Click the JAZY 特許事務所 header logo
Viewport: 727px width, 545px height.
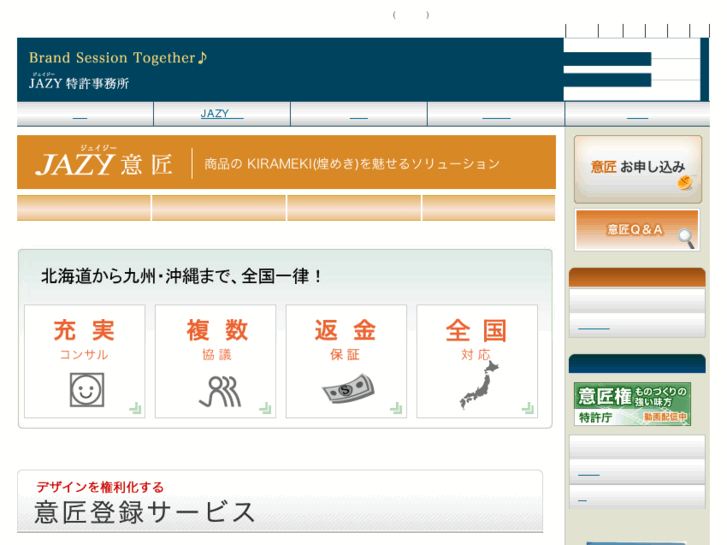point(79,81)
